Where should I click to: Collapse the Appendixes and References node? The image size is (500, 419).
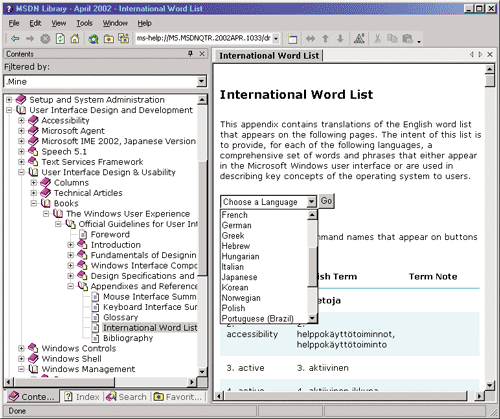click(x=71, y=286)
